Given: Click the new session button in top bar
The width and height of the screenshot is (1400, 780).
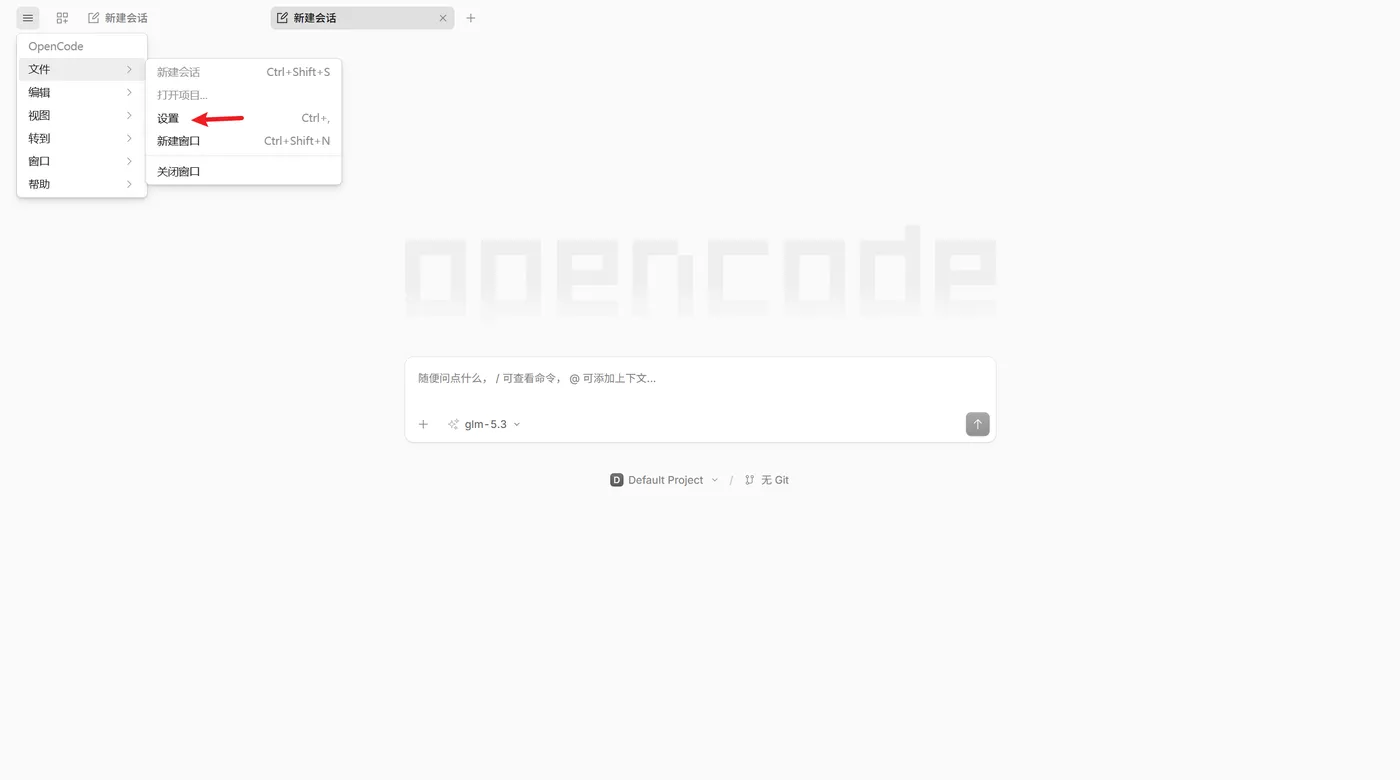Looking at the screenshot, I should point(118,18).
